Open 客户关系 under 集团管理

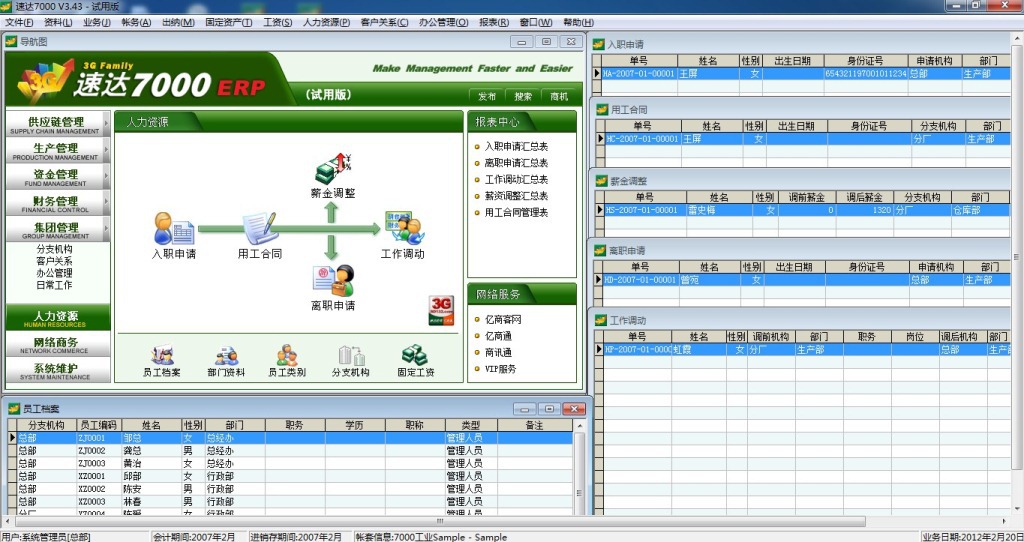[x=54, y=261]
